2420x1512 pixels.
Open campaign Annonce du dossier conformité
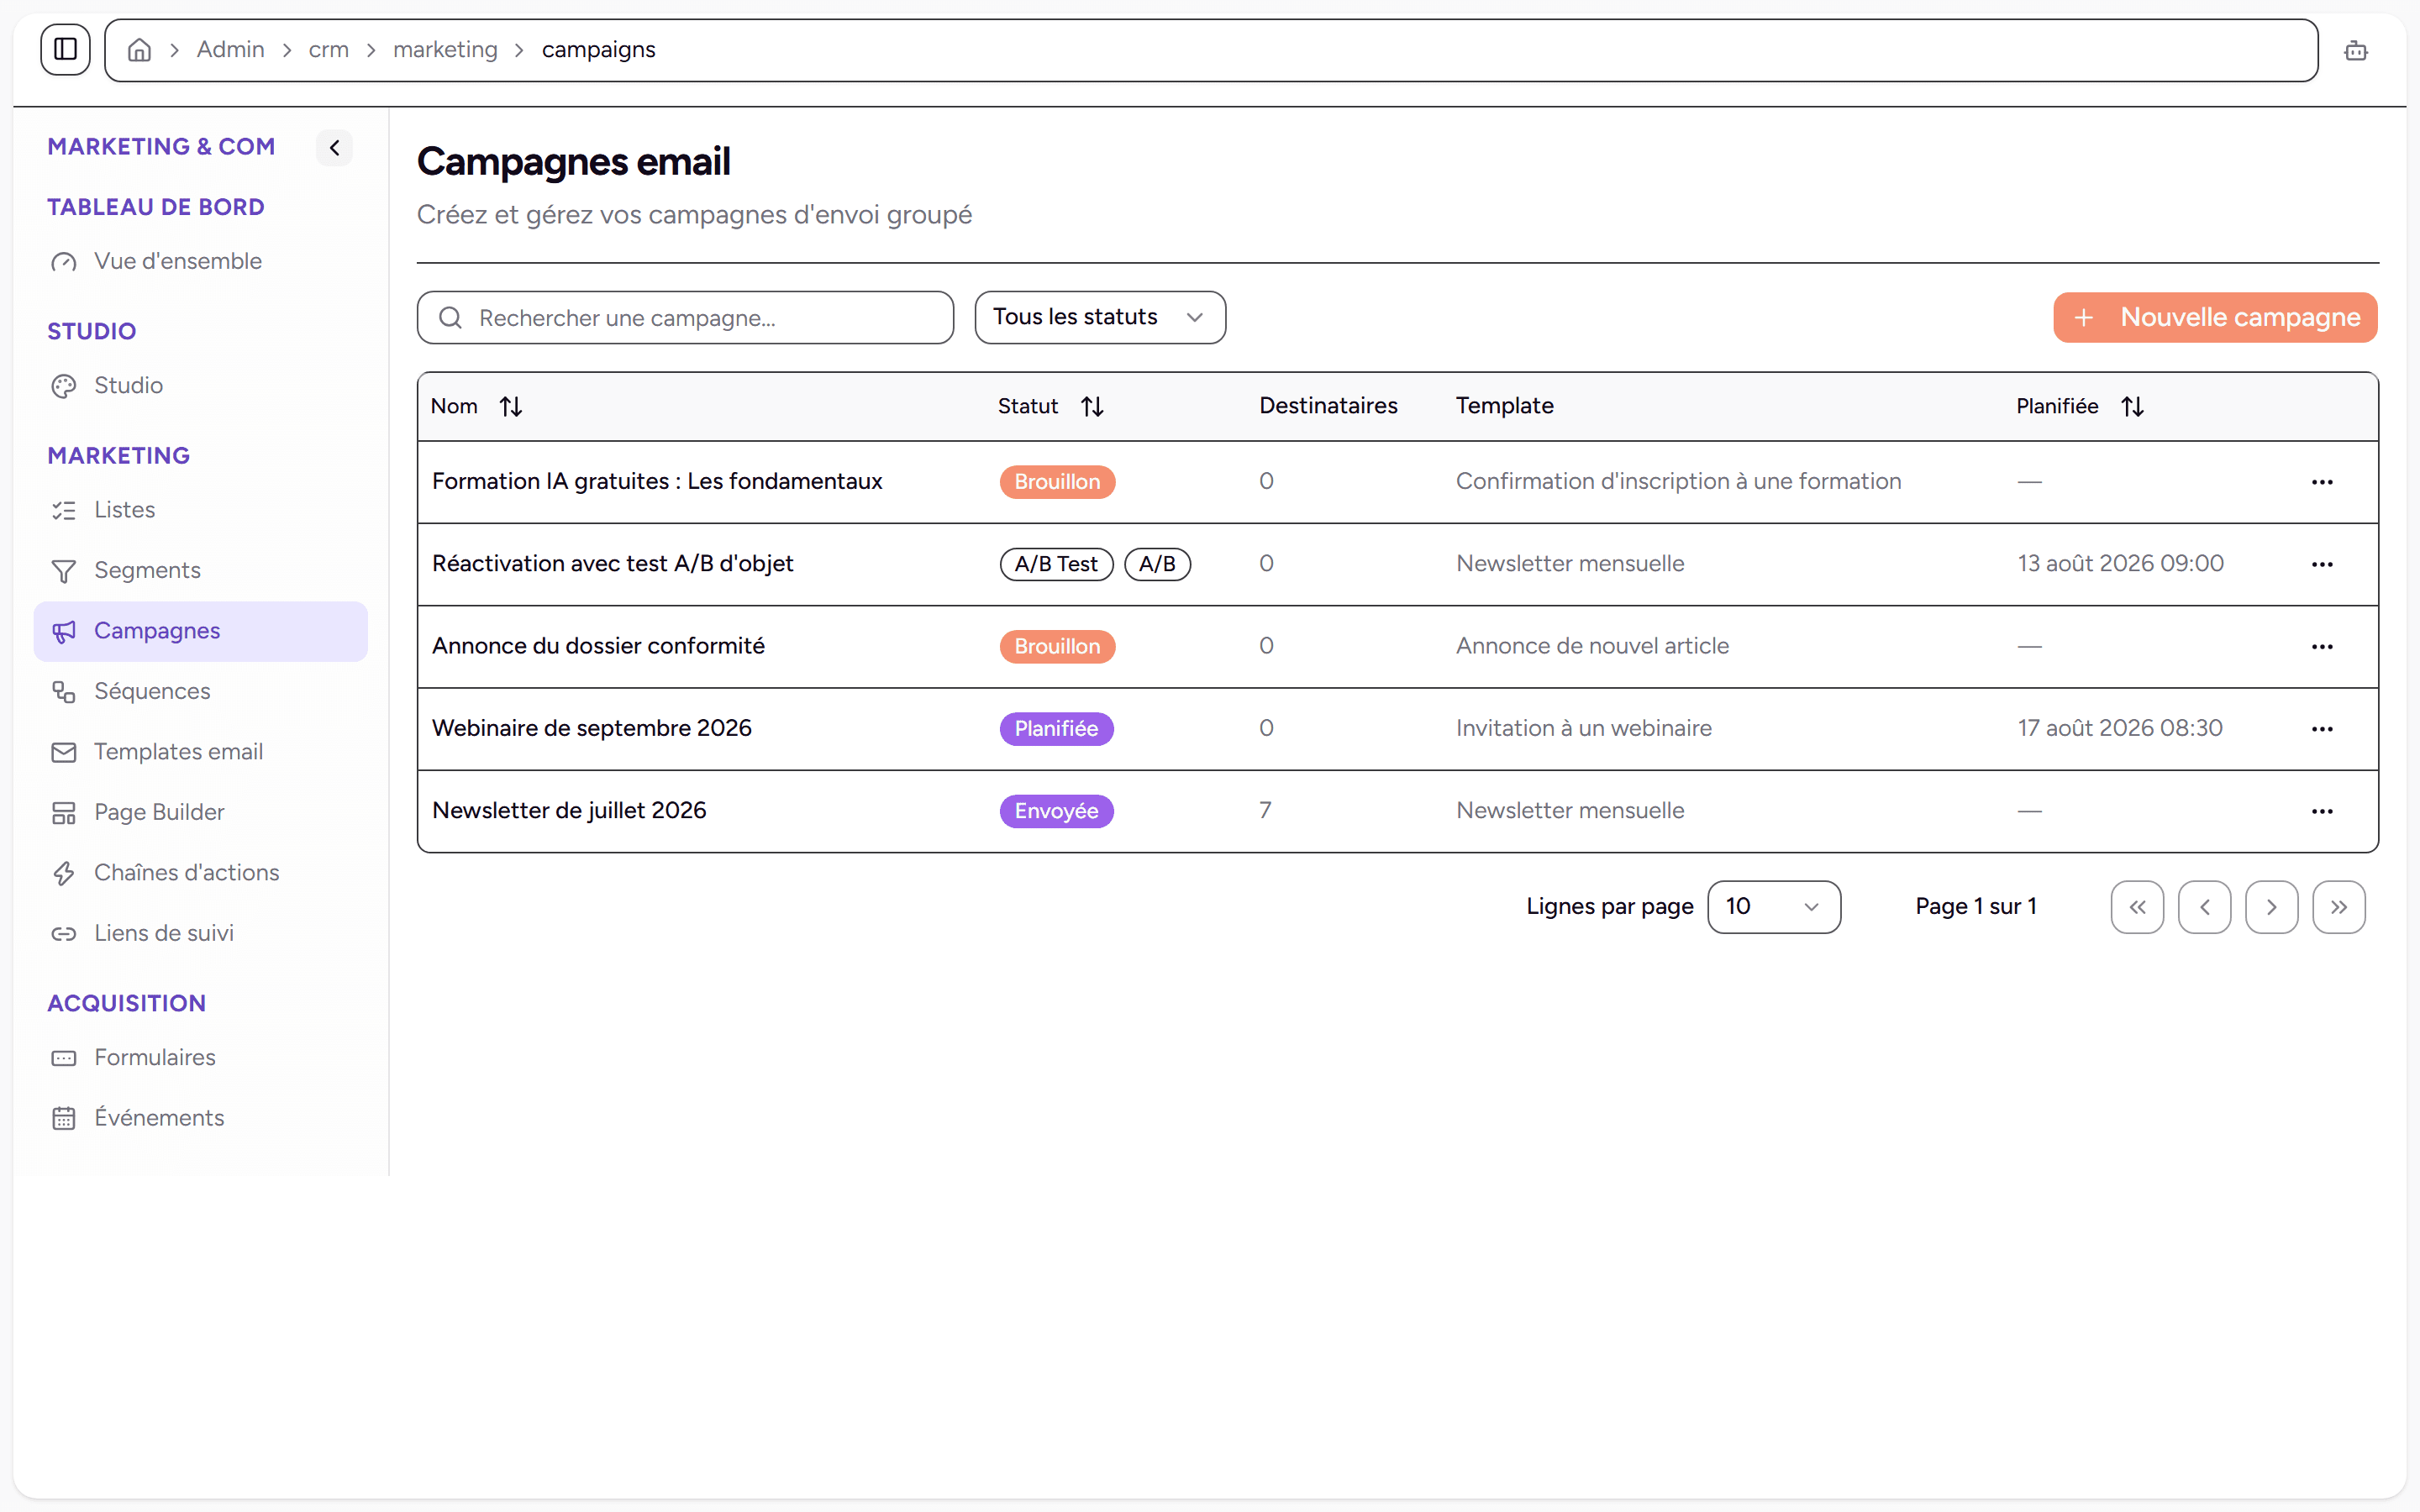[598, 646]
